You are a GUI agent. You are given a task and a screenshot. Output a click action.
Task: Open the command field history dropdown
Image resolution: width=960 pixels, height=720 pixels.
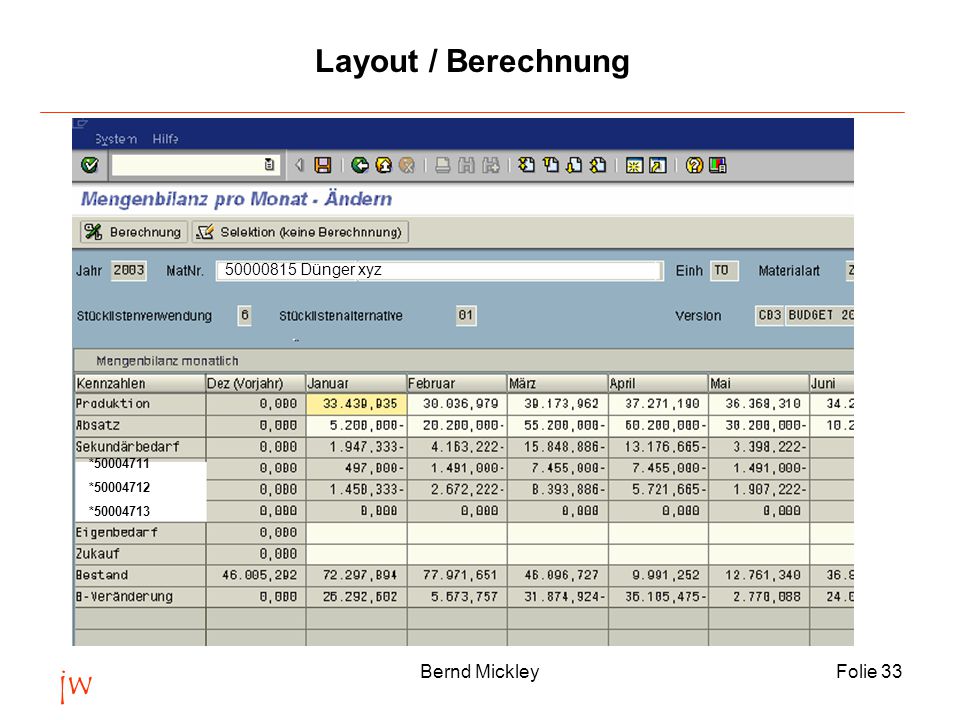[x=269, y=165]
